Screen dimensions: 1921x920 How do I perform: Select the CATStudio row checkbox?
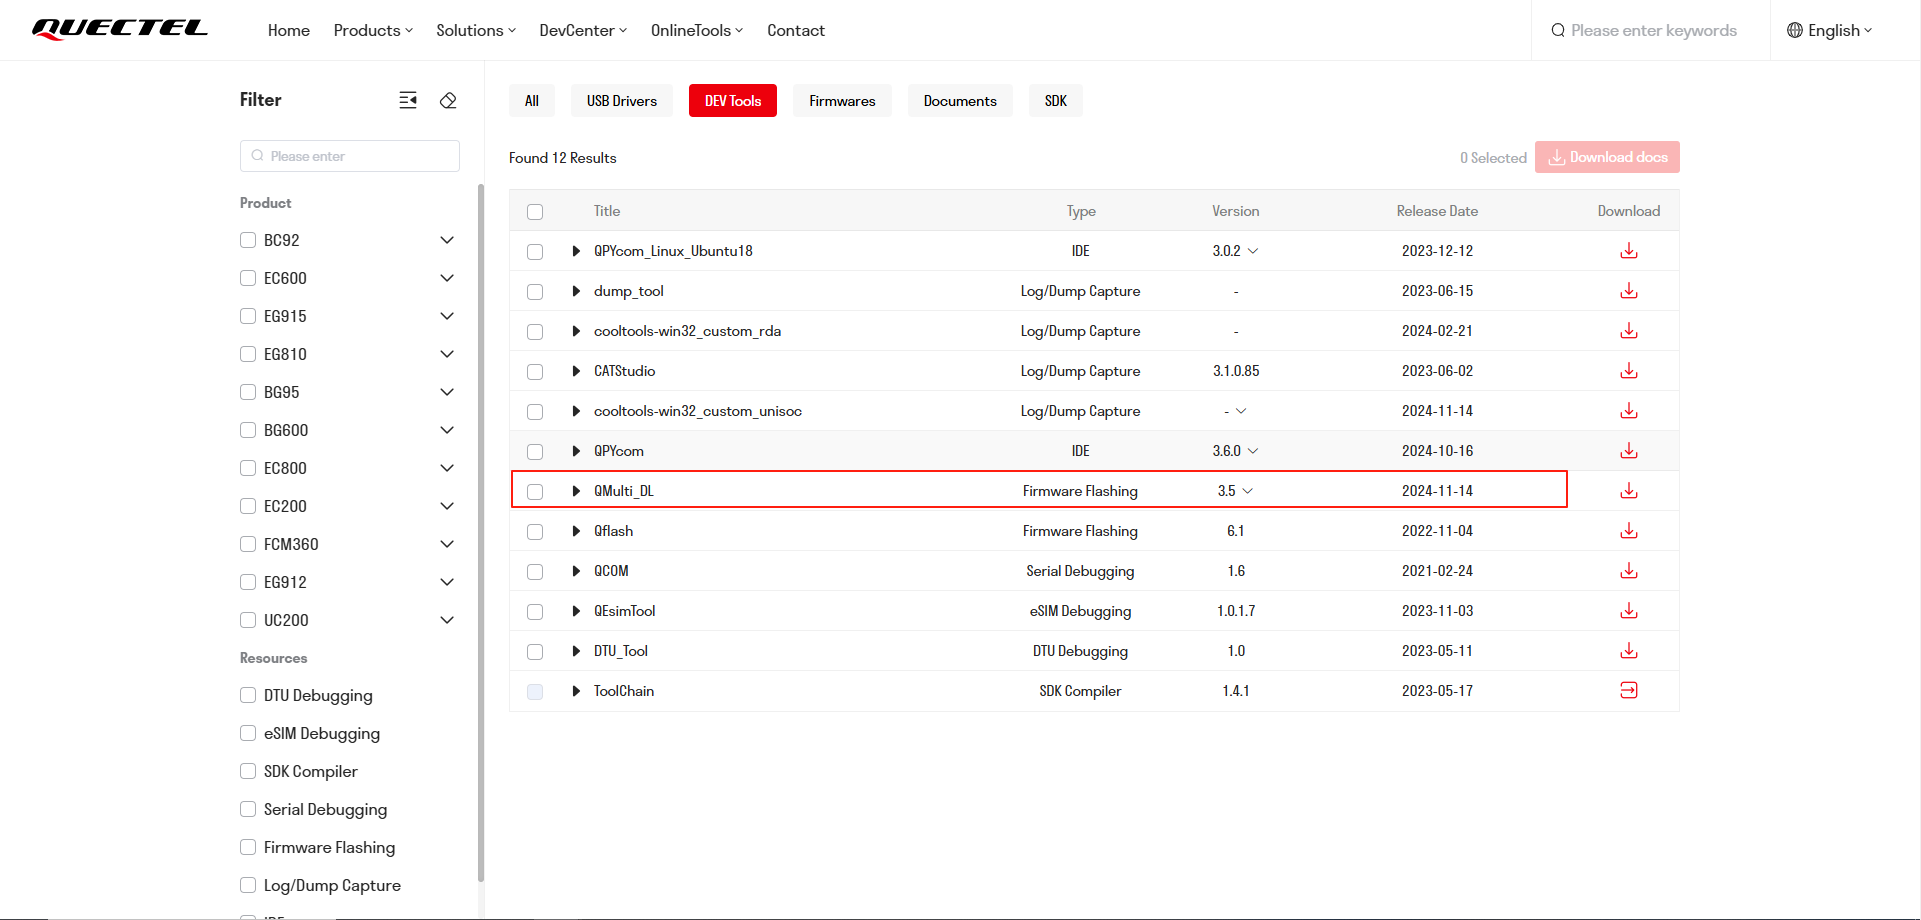tap(535, 372)
